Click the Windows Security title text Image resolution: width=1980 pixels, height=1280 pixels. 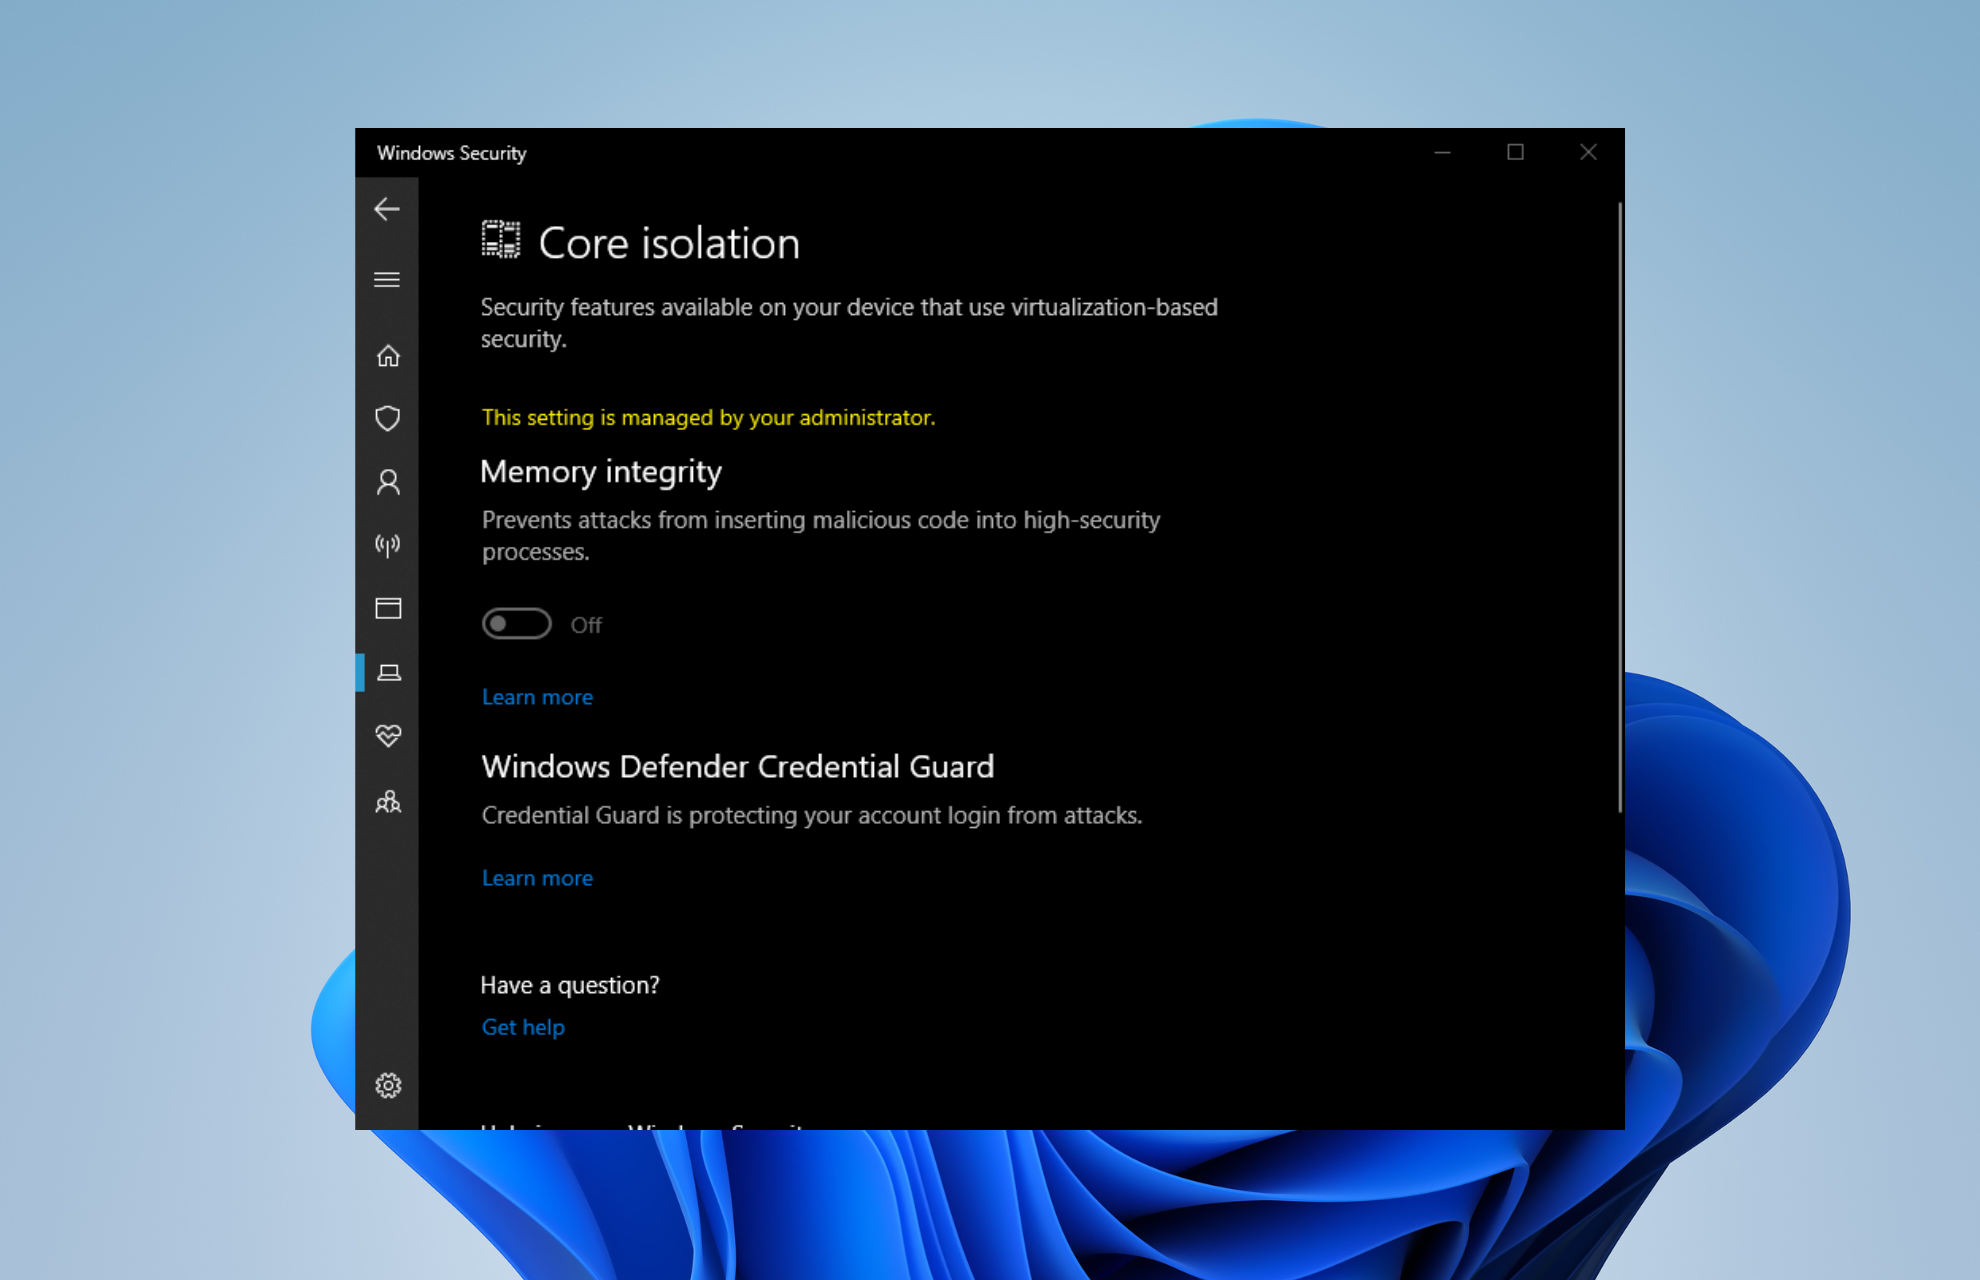coord(451,153)
